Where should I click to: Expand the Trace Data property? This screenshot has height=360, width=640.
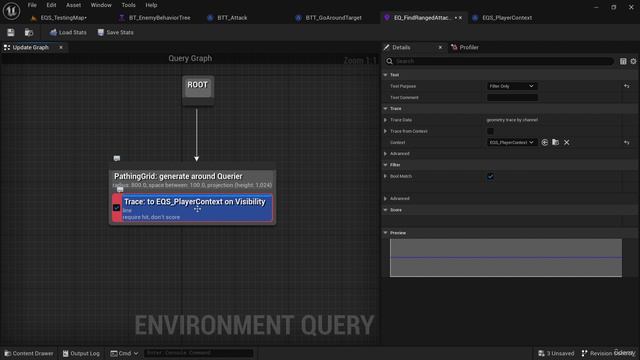coord(385,120)
